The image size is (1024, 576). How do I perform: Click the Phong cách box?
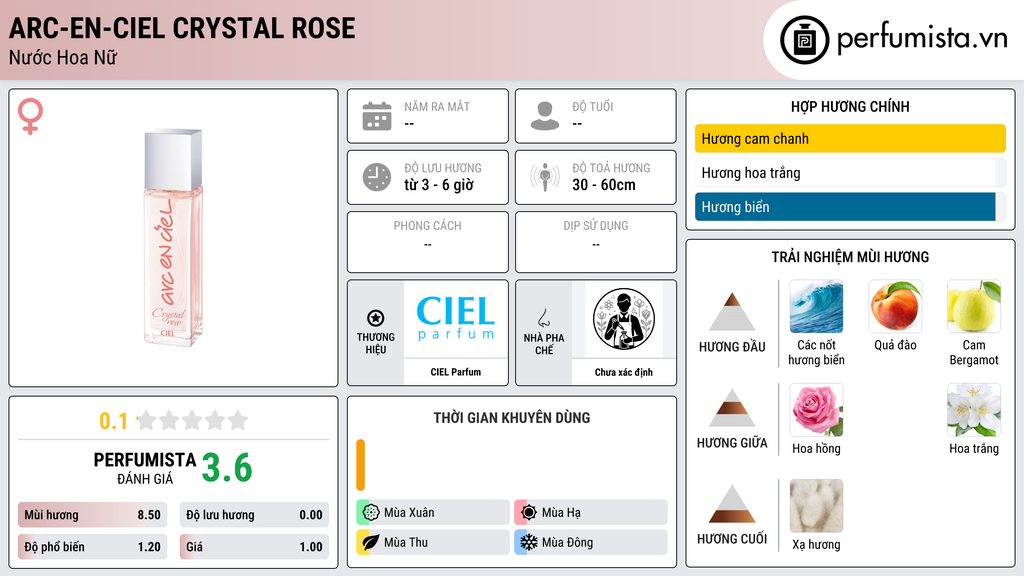point(428,242)
